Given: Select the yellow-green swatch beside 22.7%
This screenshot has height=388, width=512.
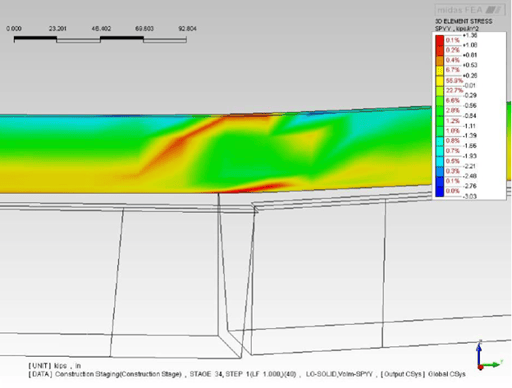Looking at the screenshot, I should [x=440, y=91].
